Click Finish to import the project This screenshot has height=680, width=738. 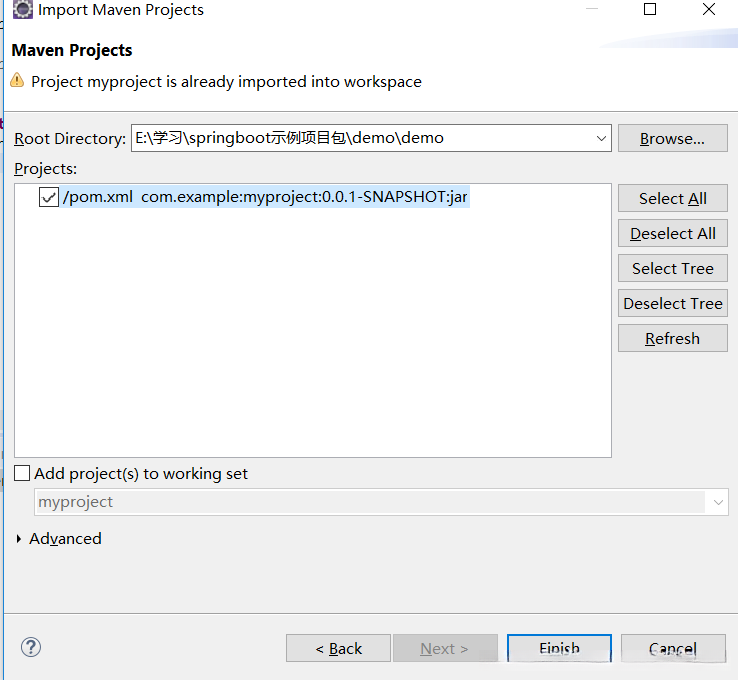pyautogui.click(x=559, y=648)
